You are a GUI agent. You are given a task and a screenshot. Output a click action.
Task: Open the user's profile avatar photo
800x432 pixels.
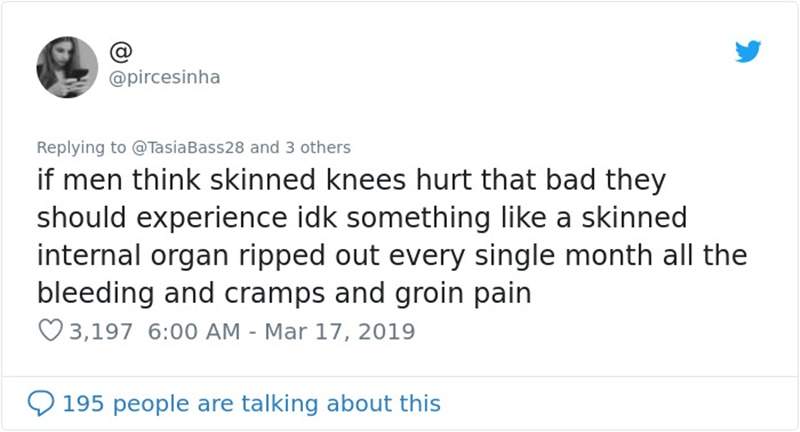67,68
